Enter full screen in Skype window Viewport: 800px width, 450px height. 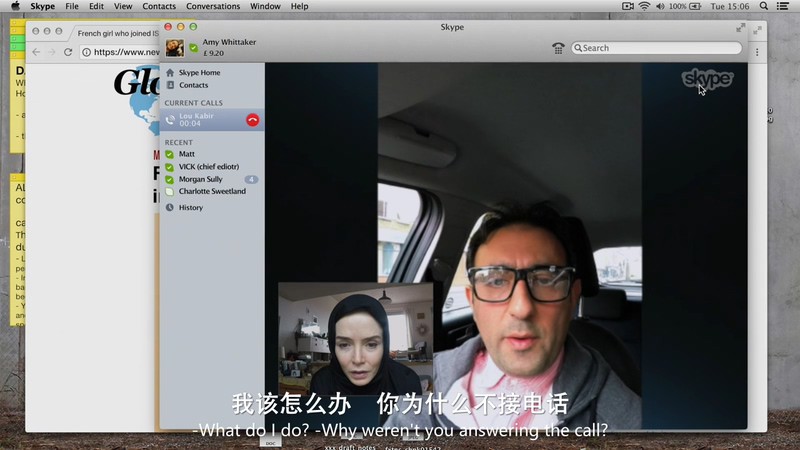740,28
